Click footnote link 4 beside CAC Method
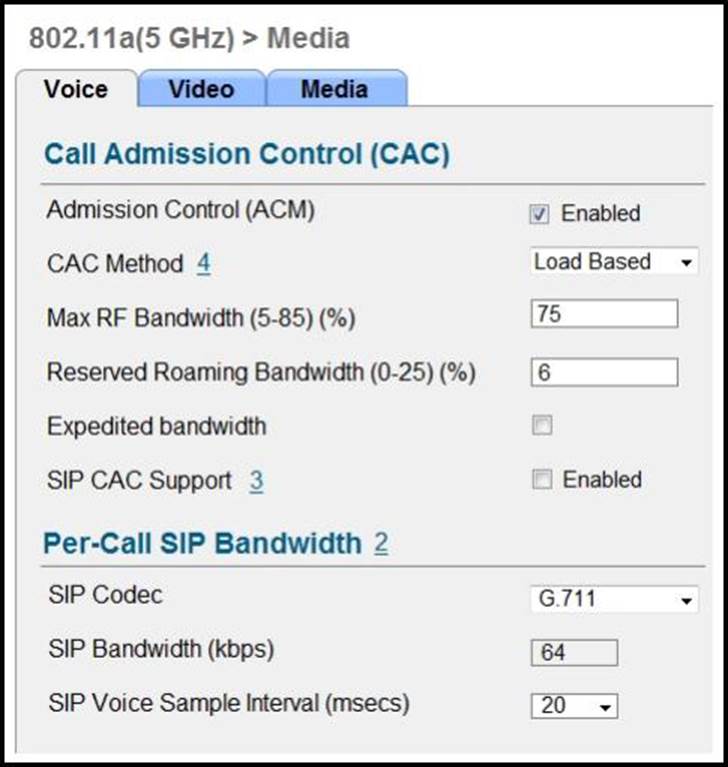 204,264
